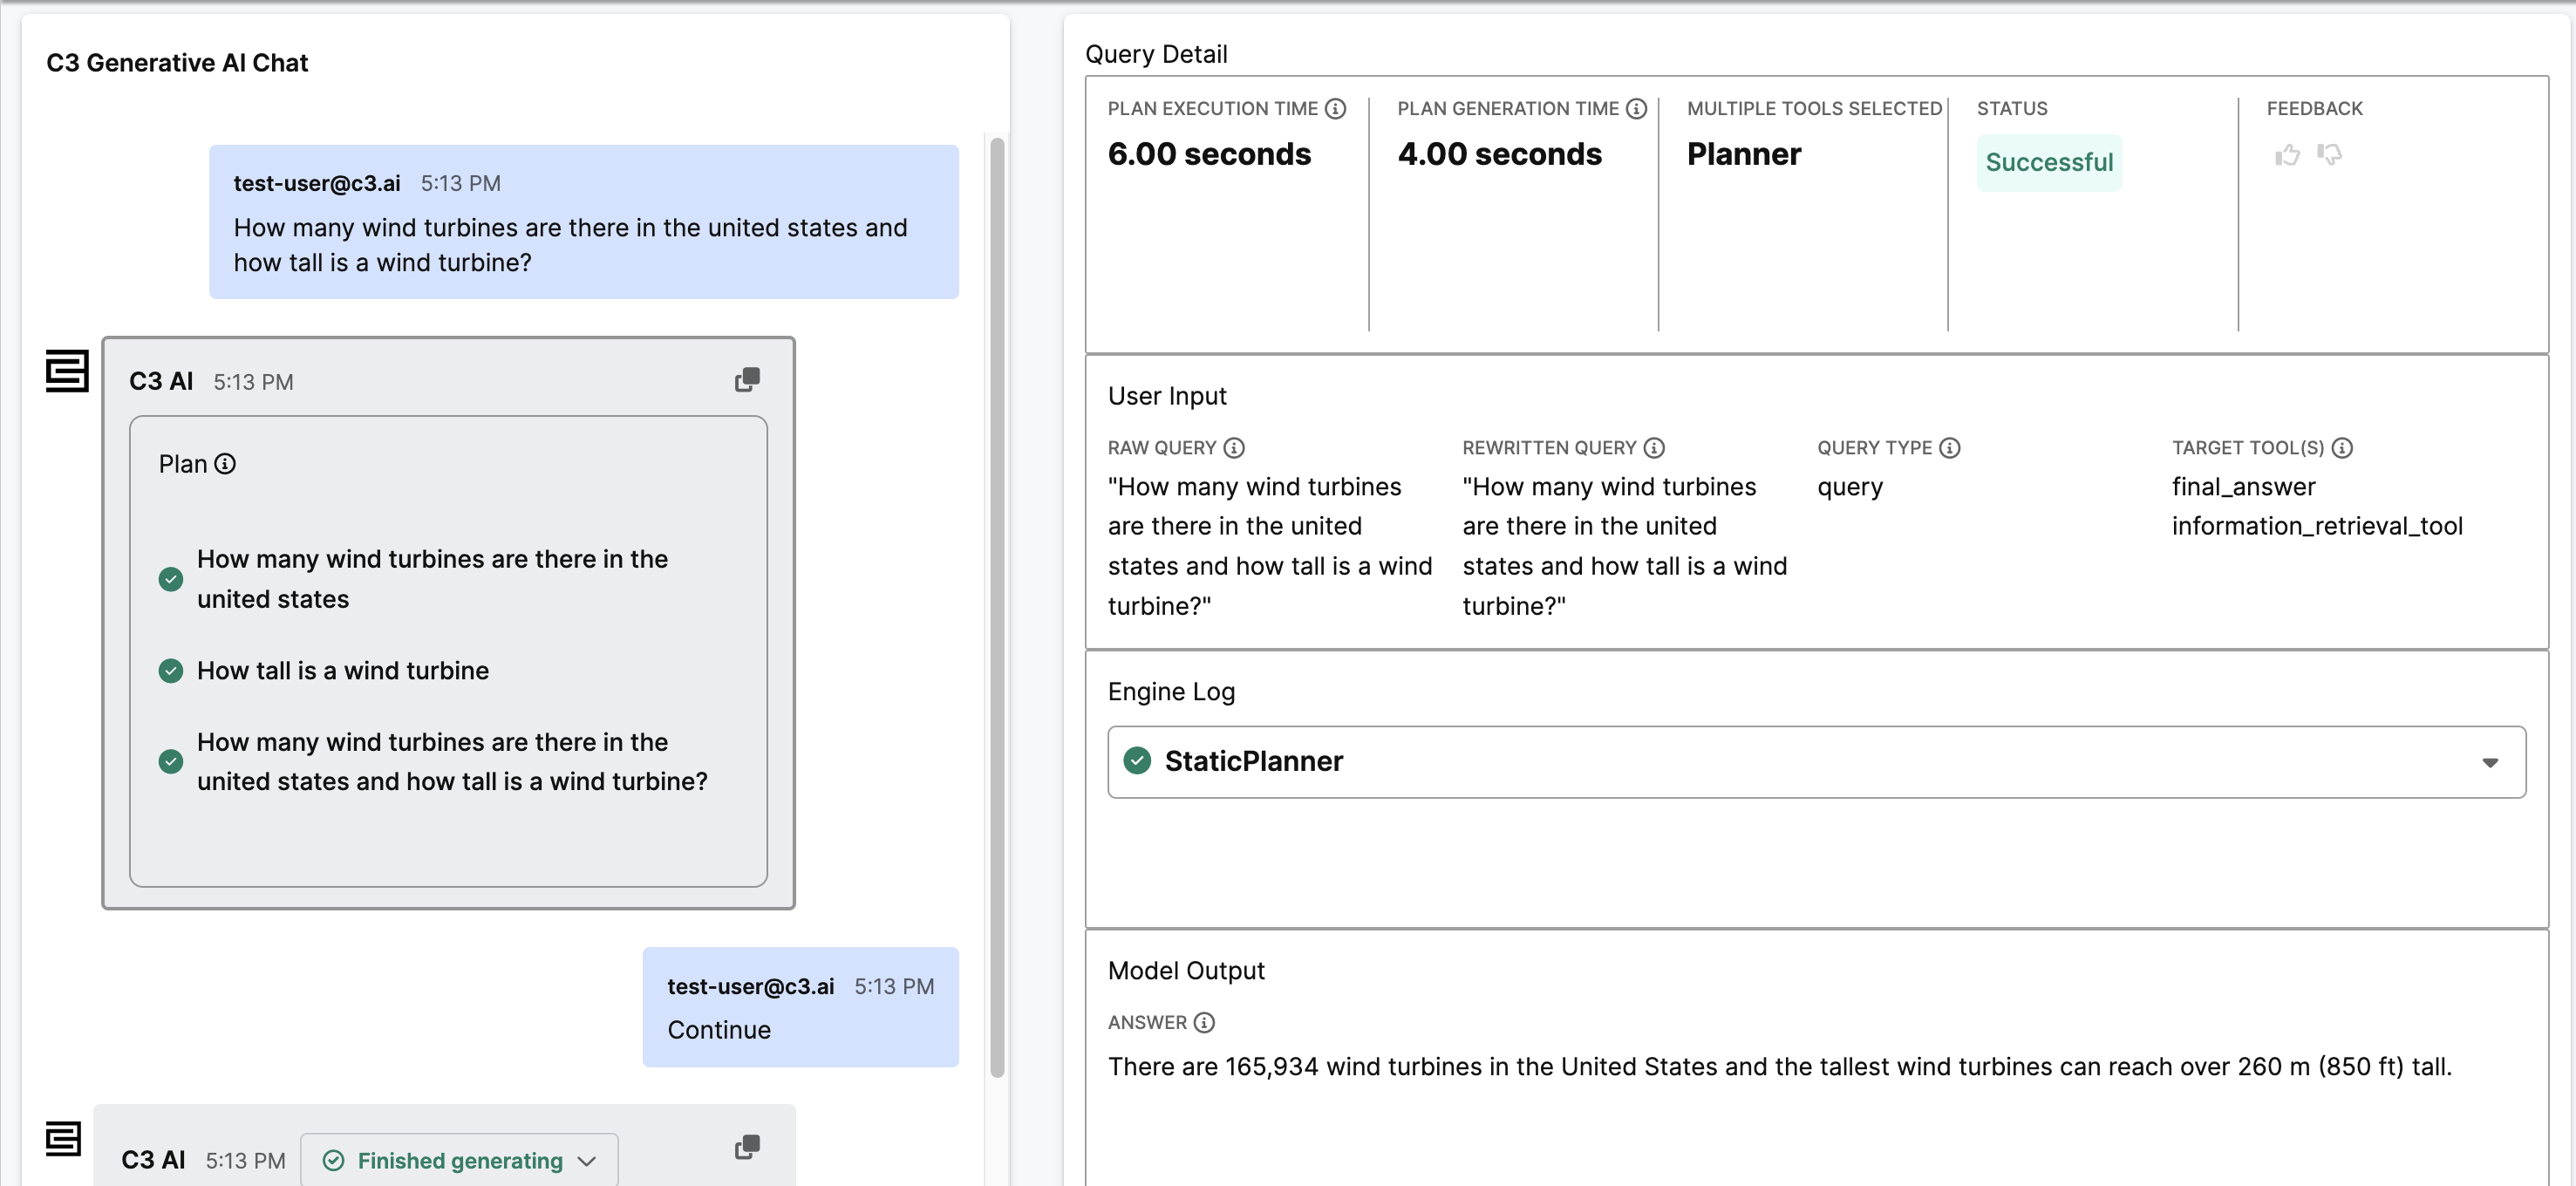Copy the C3 AI plan message
Image resolution: width=2576 pixels, height=1186 pixels.
pos(747,379)
